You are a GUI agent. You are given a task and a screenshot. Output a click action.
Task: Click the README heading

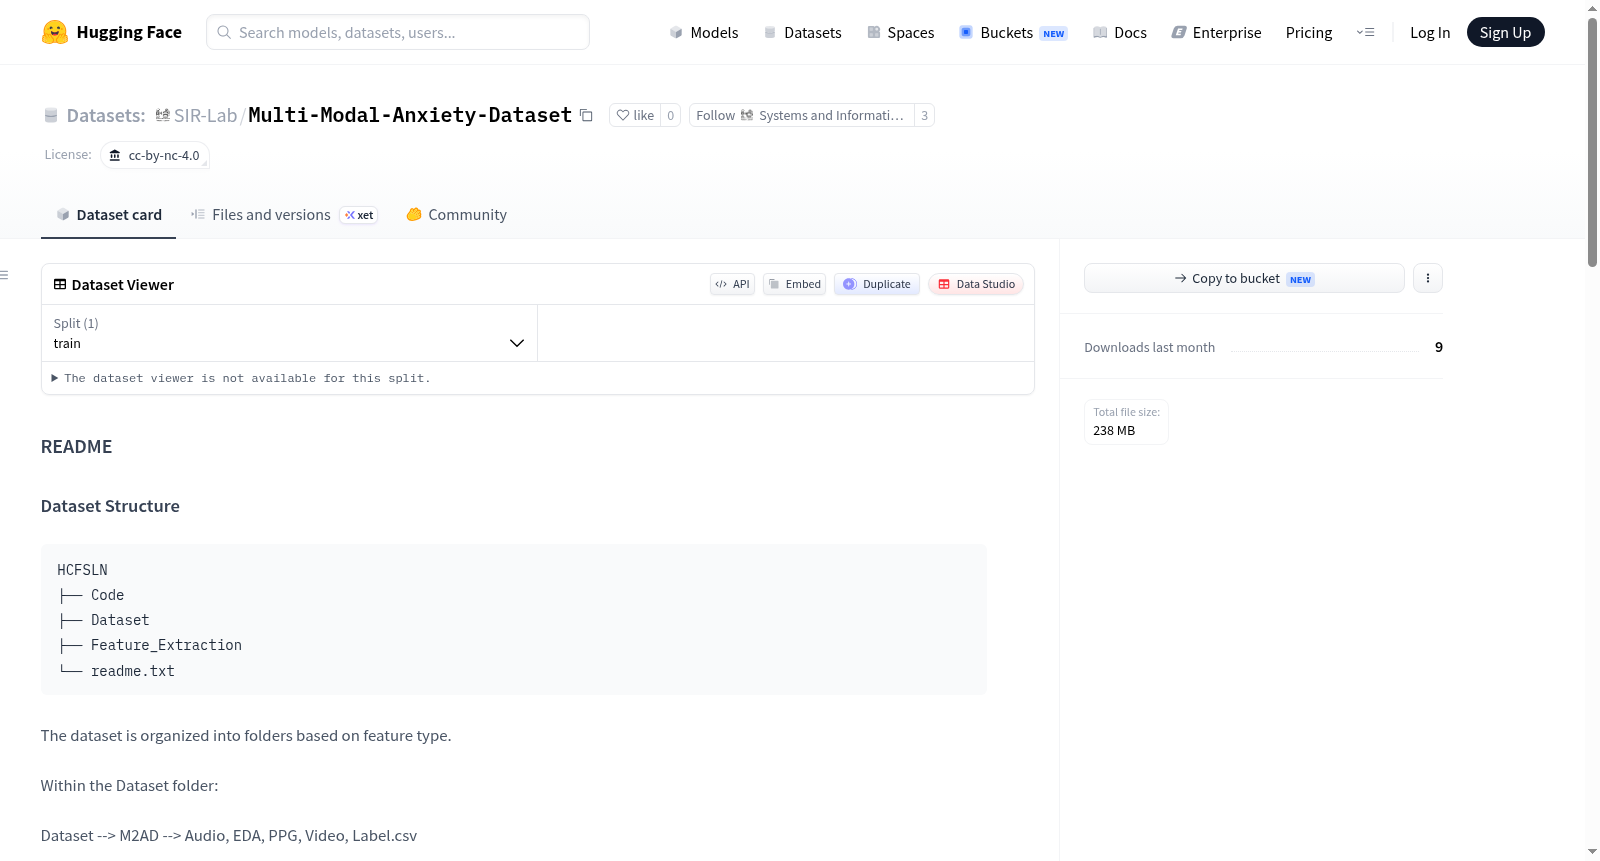[x=76, y=447]
